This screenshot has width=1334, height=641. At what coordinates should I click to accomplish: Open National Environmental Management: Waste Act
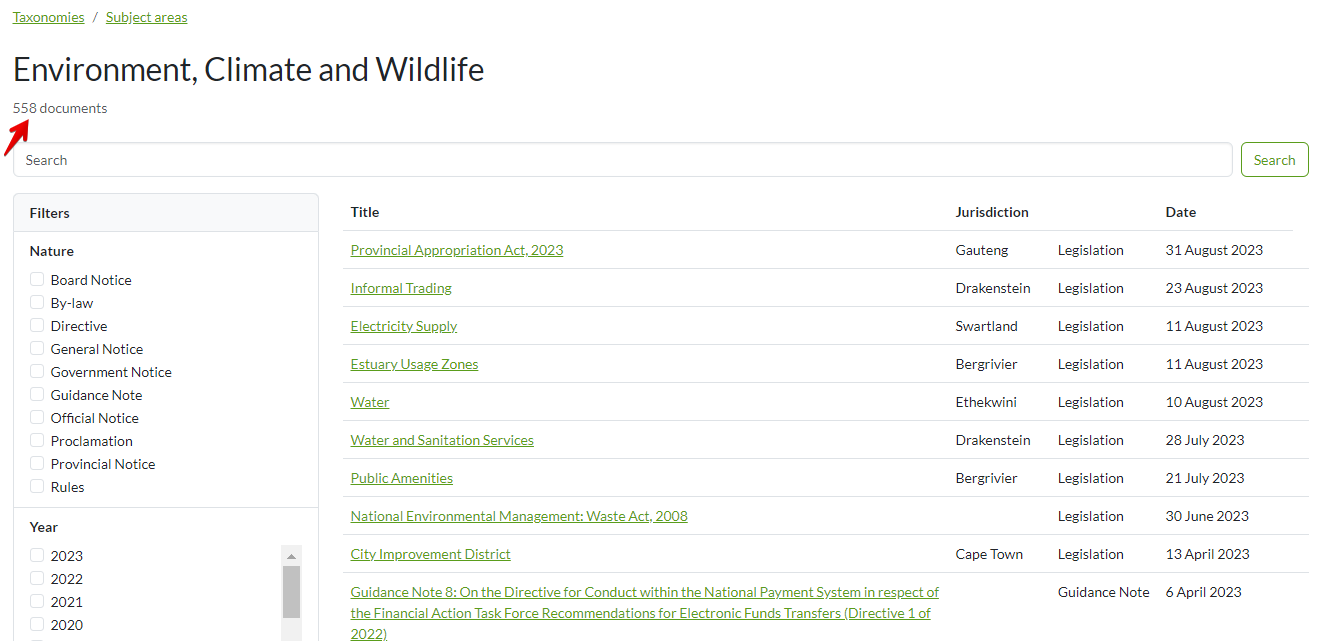pos(518,516)
